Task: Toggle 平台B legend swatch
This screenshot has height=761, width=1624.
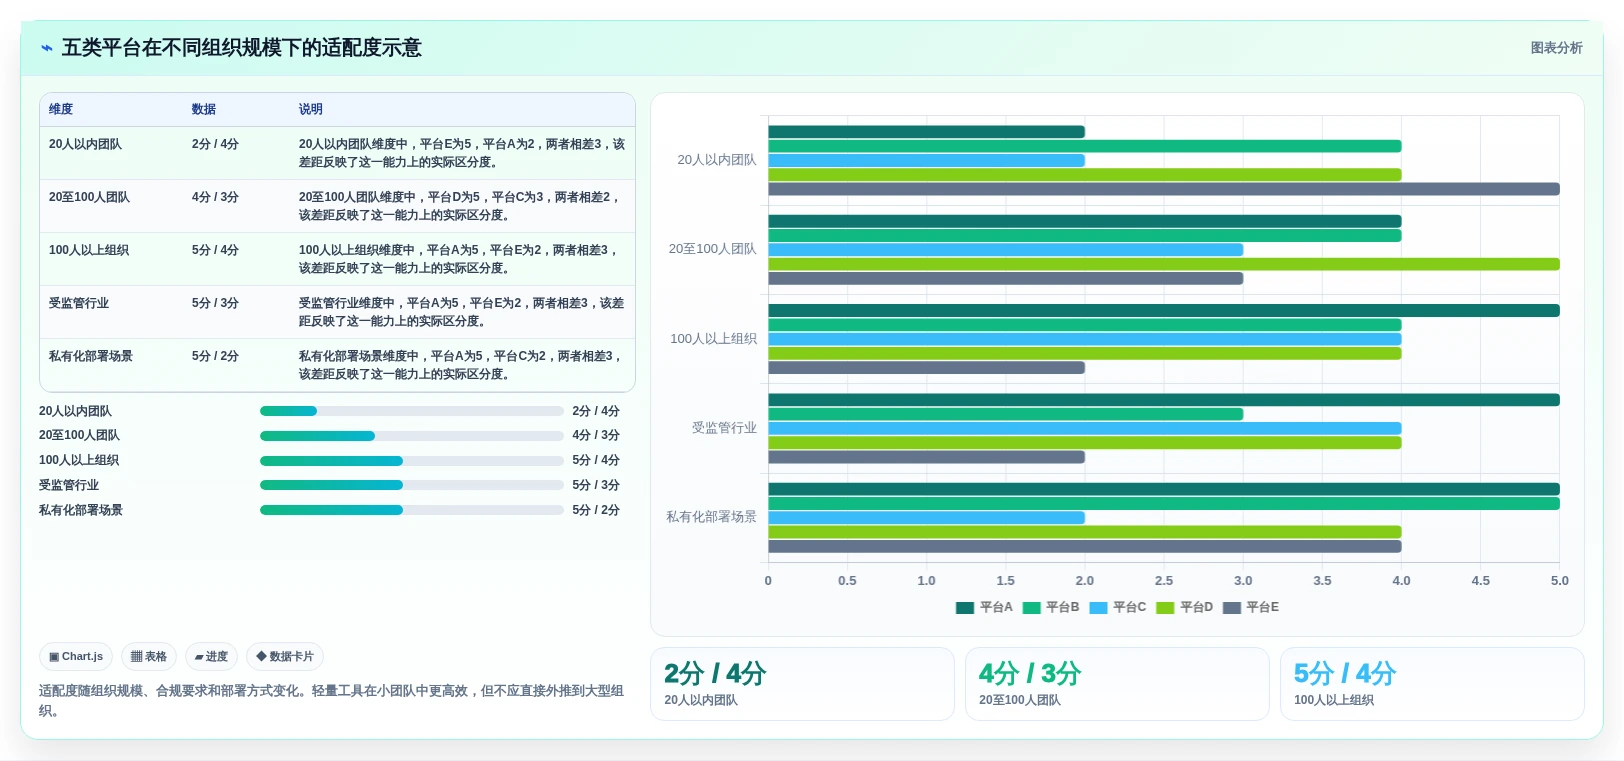Action: [x=1031, y=608]
